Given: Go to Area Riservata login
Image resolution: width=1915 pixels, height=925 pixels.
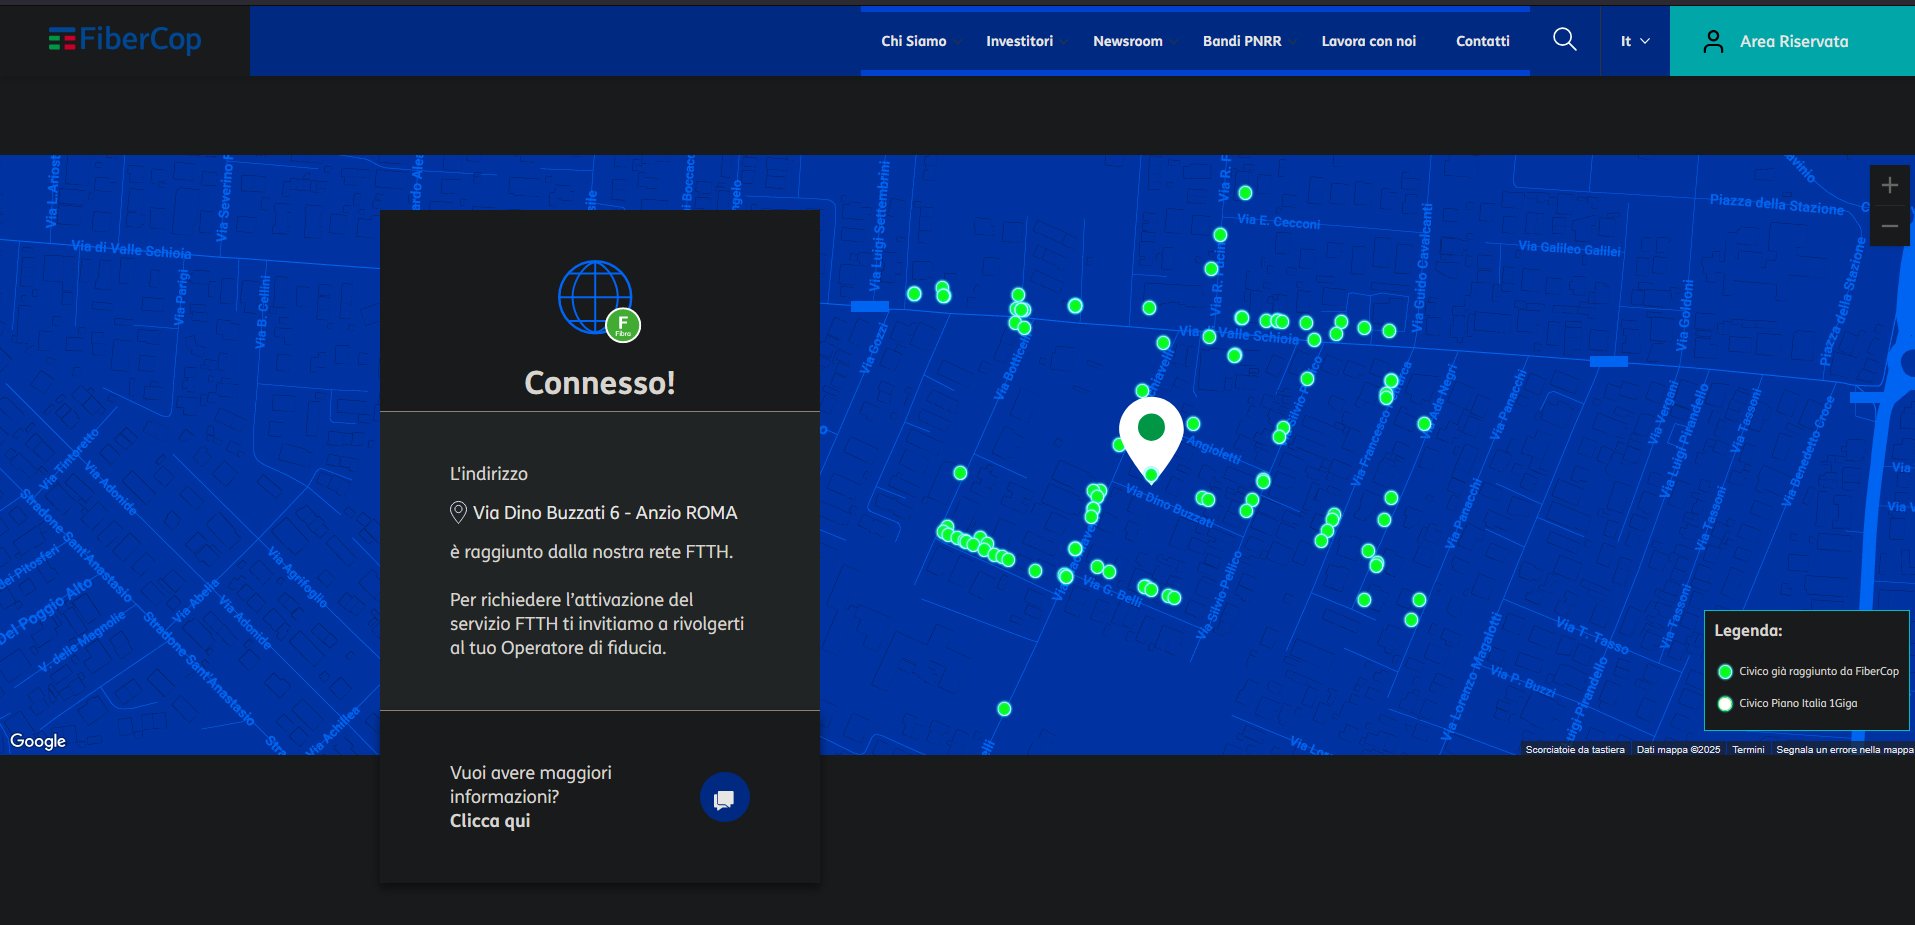Looking at the screenshot, I should (1792, 41).
